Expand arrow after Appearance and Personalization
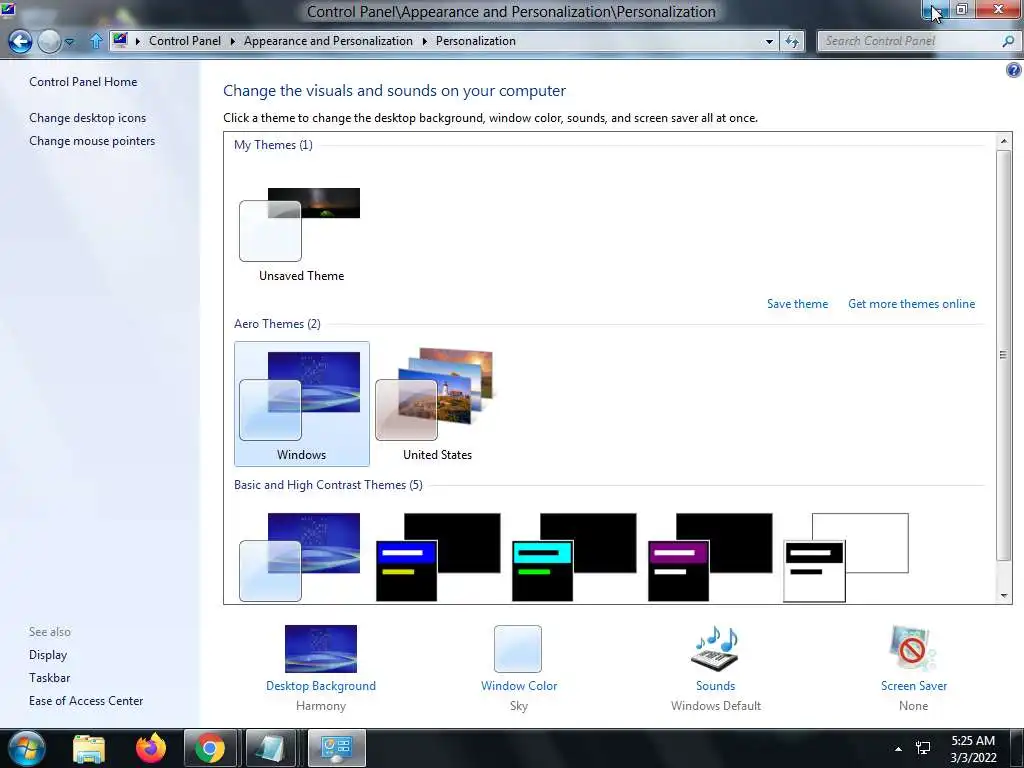Viewport: 1024px width, 768px height. [424, 41]
